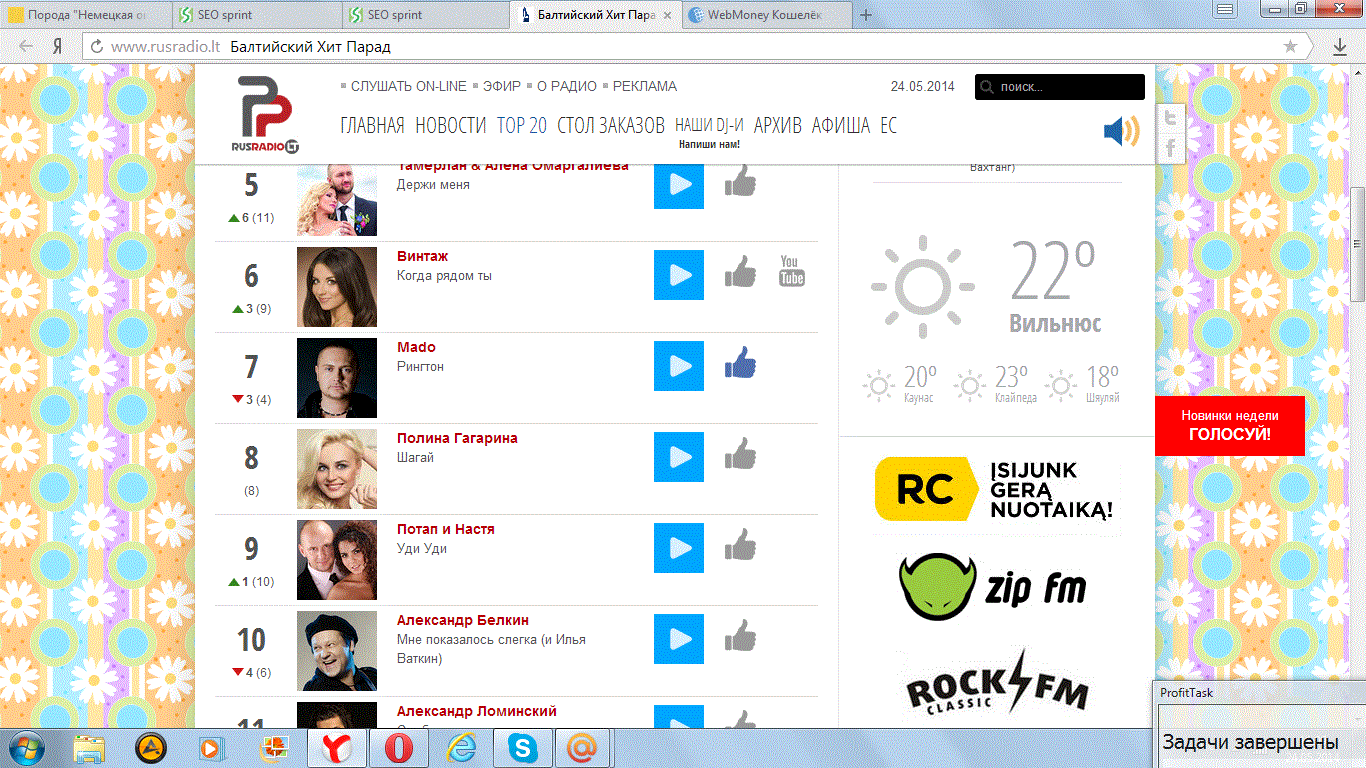
Task: Open the Полина Гагарина artist name link
Action: tap(457, 438)
